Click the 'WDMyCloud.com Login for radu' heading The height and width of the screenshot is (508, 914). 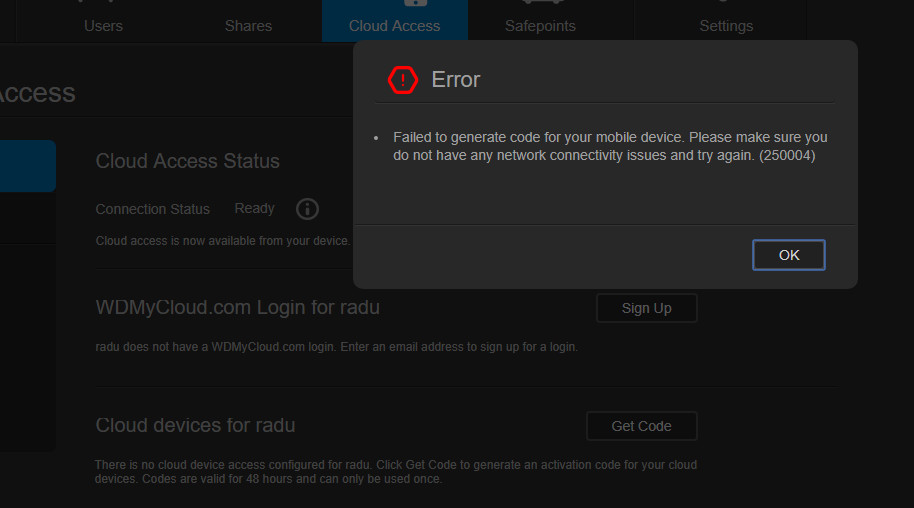tap(238, 307)
